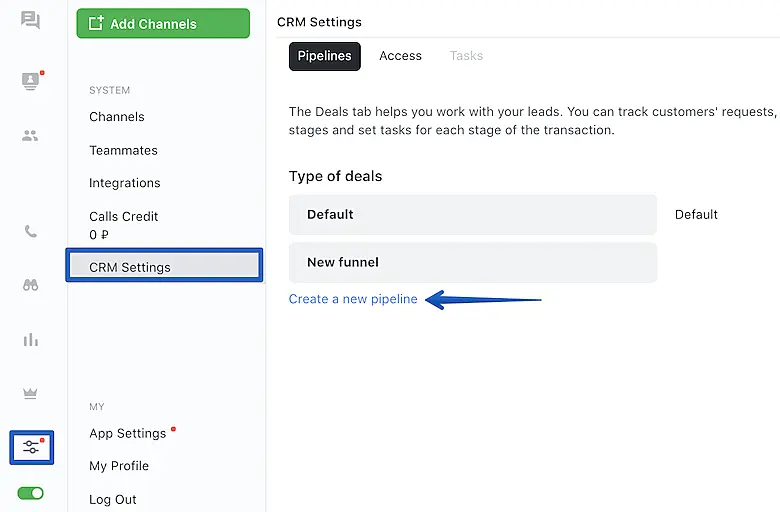780x512 pixels.
Task: Switch to the Pipelines tab
Action: click(324, 56)
